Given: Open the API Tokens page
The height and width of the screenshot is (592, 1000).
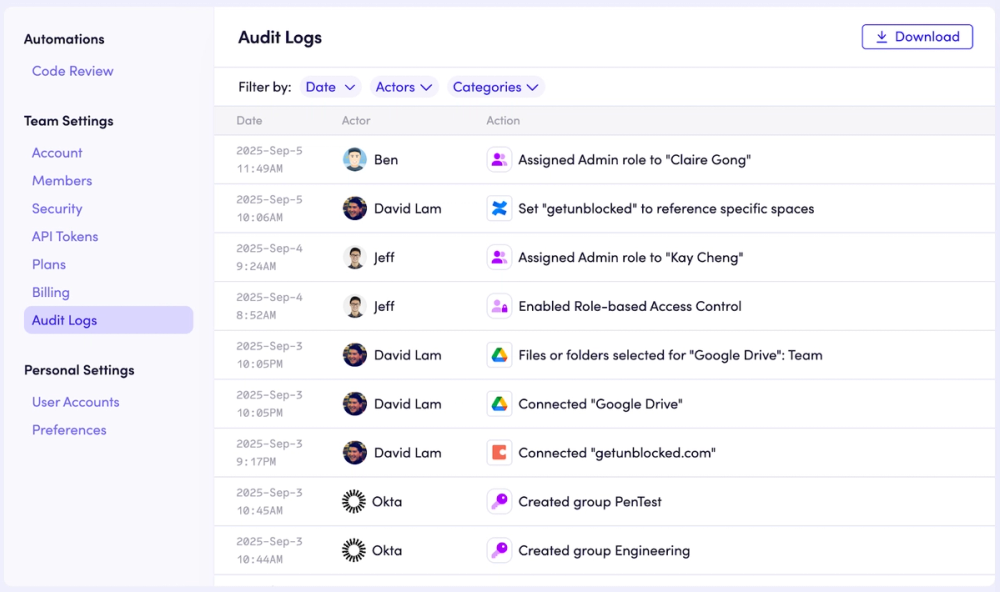Looking at the screenshot, I should [65, 237].
